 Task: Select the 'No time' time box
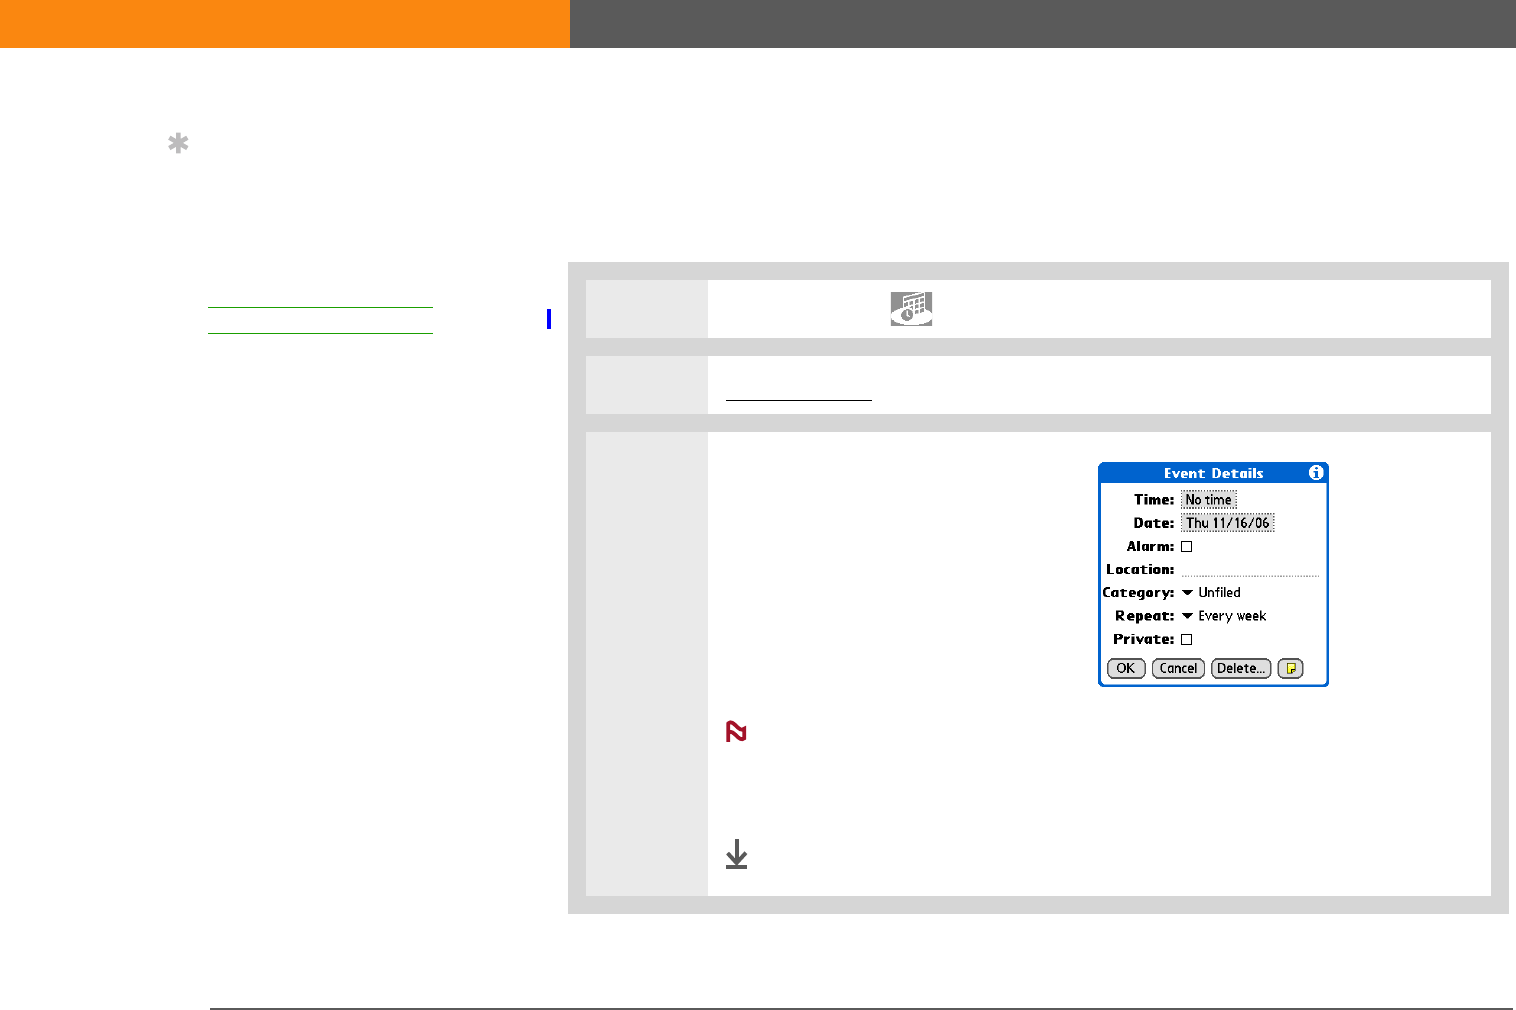(x=1209, y=500)
